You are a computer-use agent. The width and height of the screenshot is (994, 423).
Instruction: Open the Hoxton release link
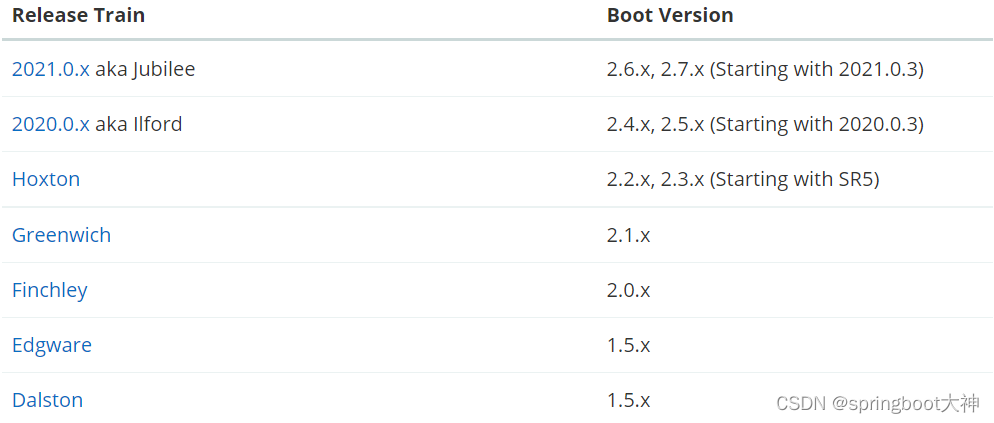pos(46,179)
